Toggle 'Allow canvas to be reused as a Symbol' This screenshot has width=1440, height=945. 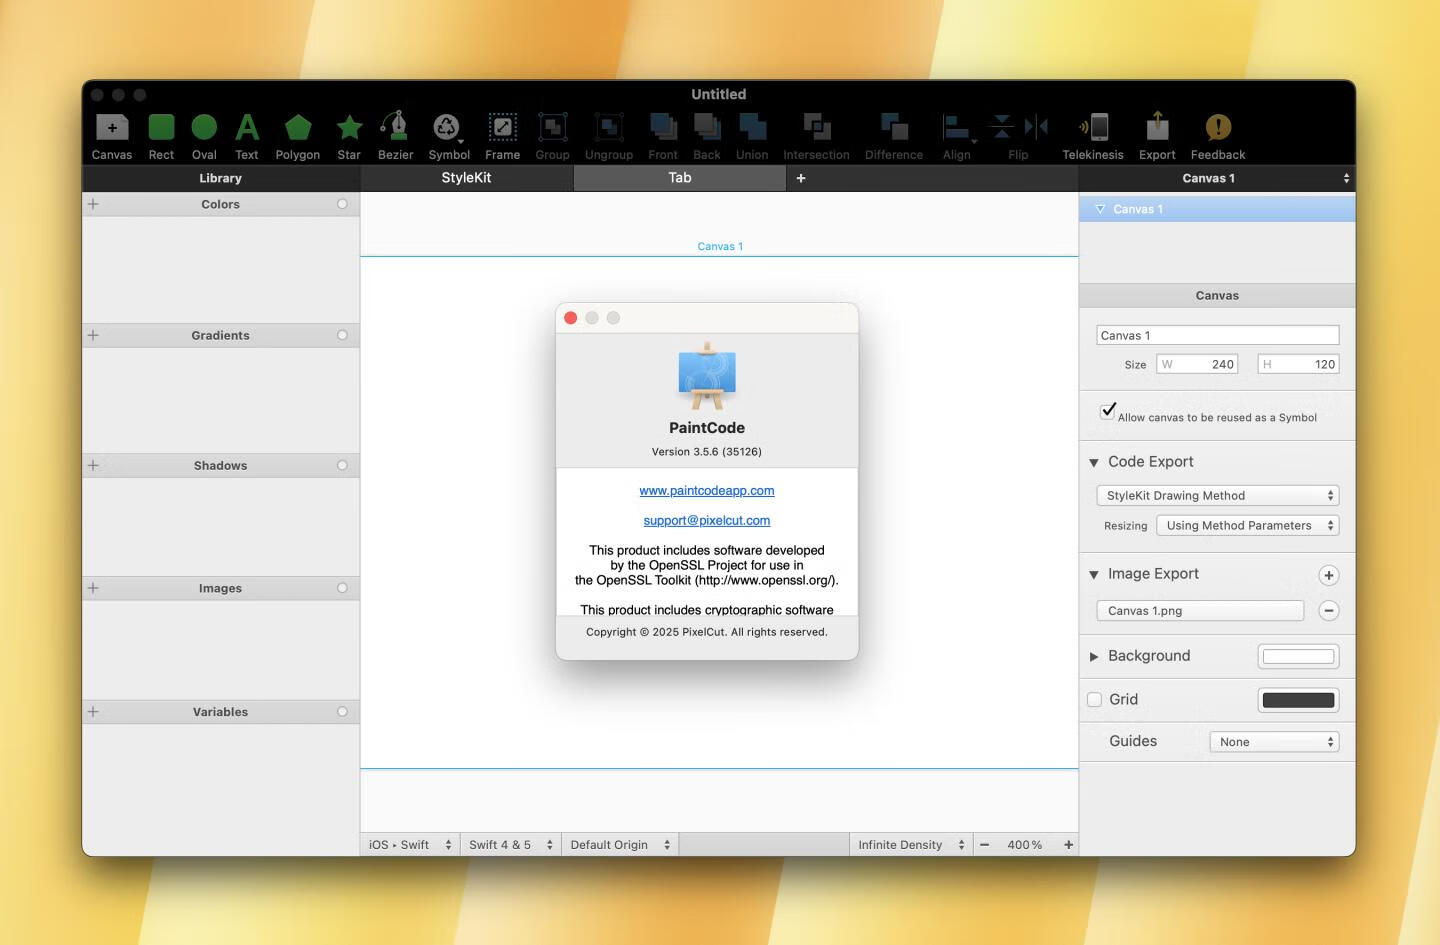pos(1107,410)
